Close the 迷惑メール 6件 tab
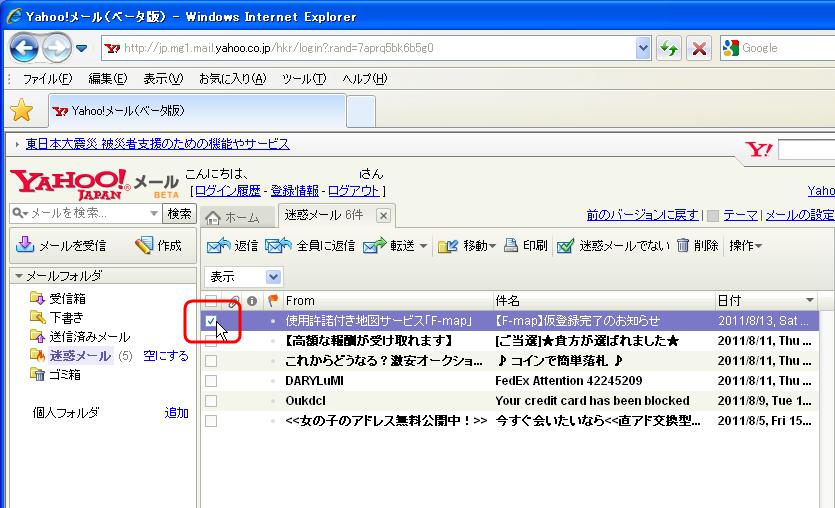The image size is (835, 508). (x=383, y=216)
